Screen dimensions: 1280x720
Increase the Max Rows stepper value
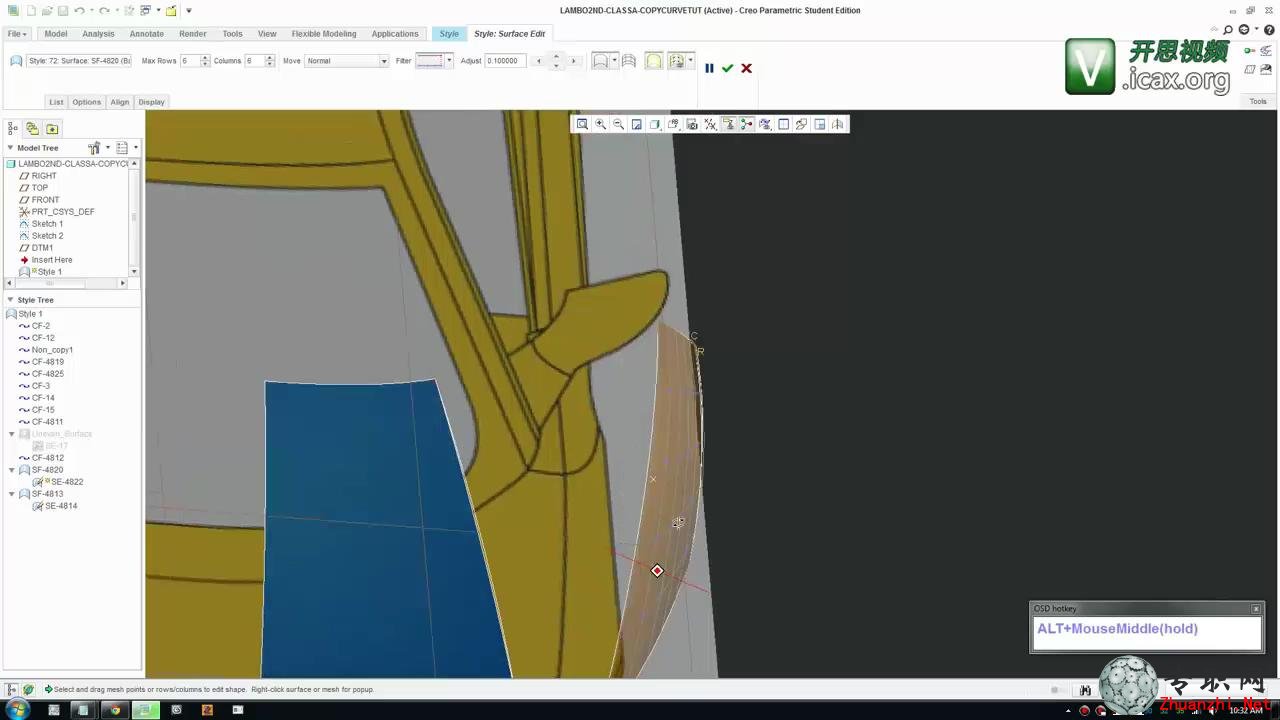click(x=205, y=58)
